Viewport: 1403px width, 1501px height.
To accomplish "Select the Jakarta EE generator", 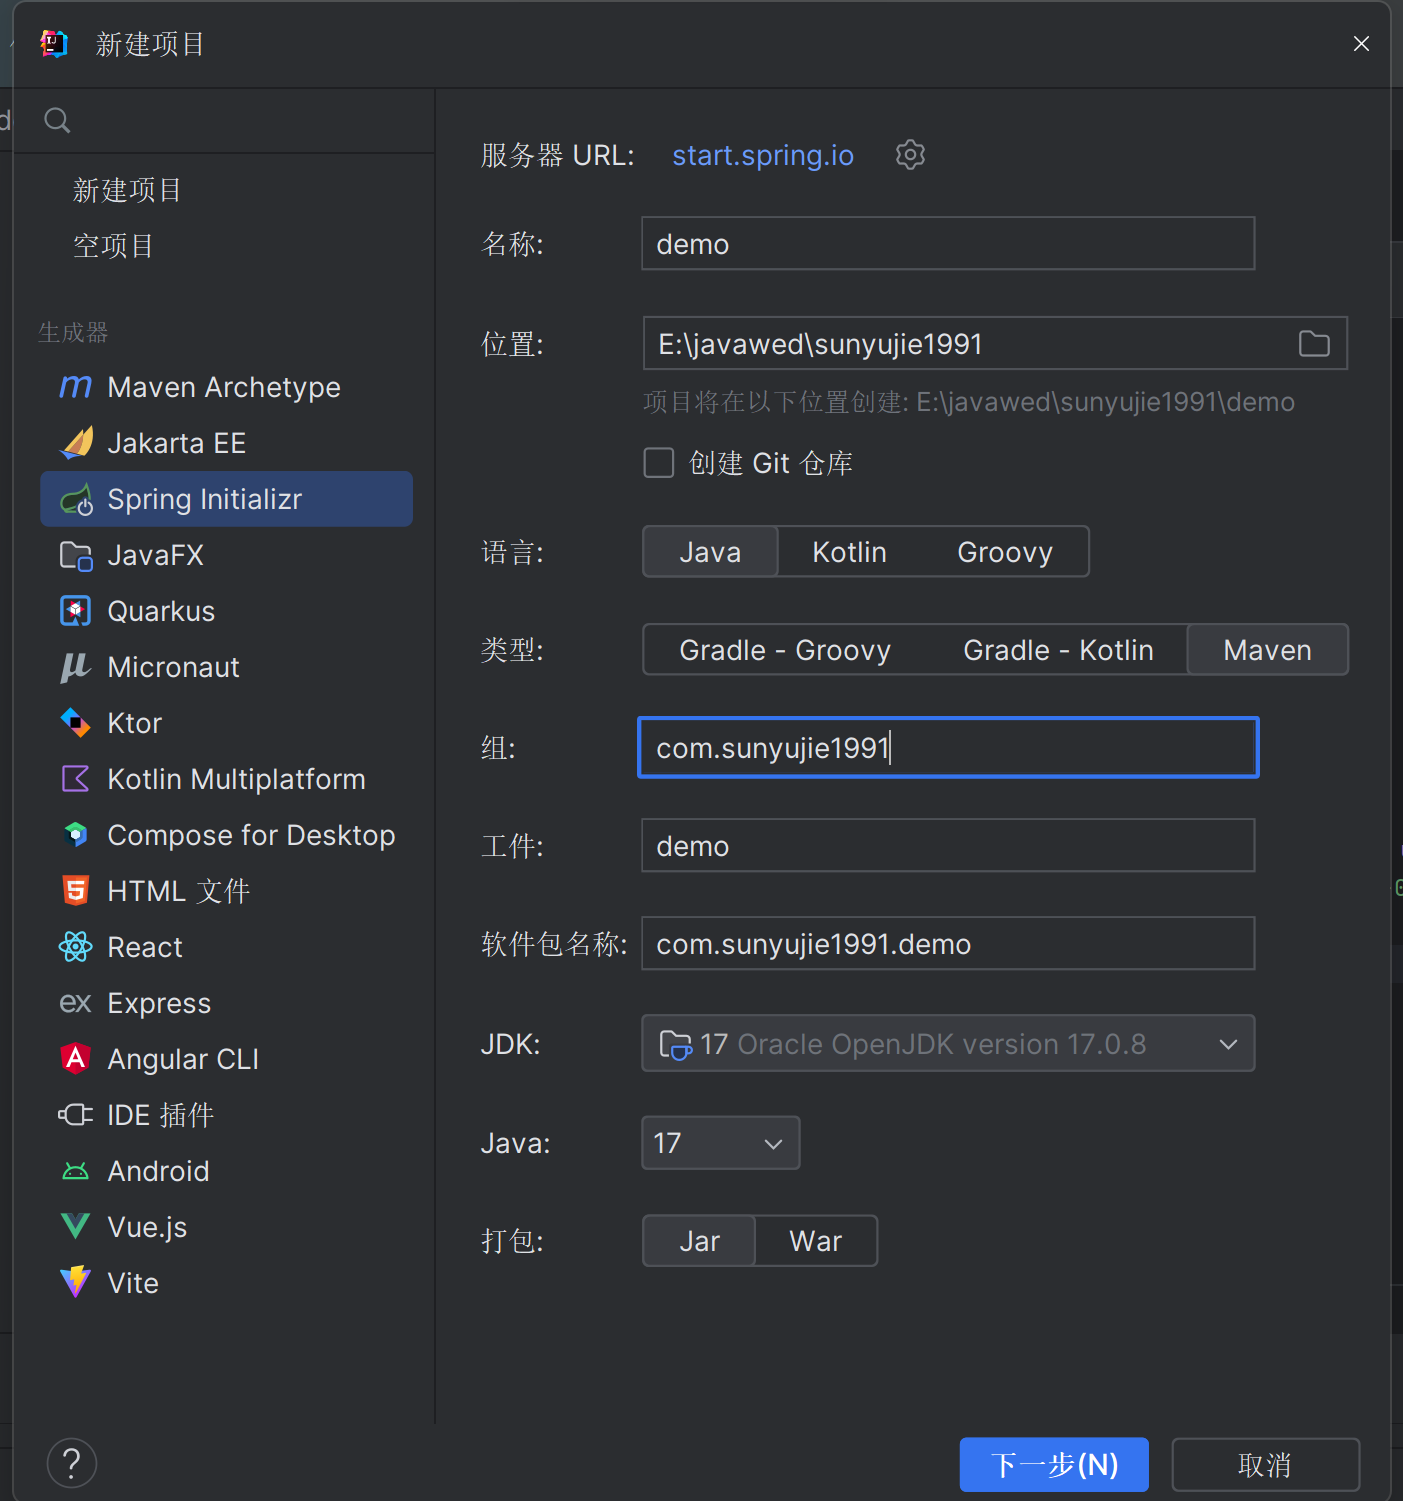I will pos(176,443).
